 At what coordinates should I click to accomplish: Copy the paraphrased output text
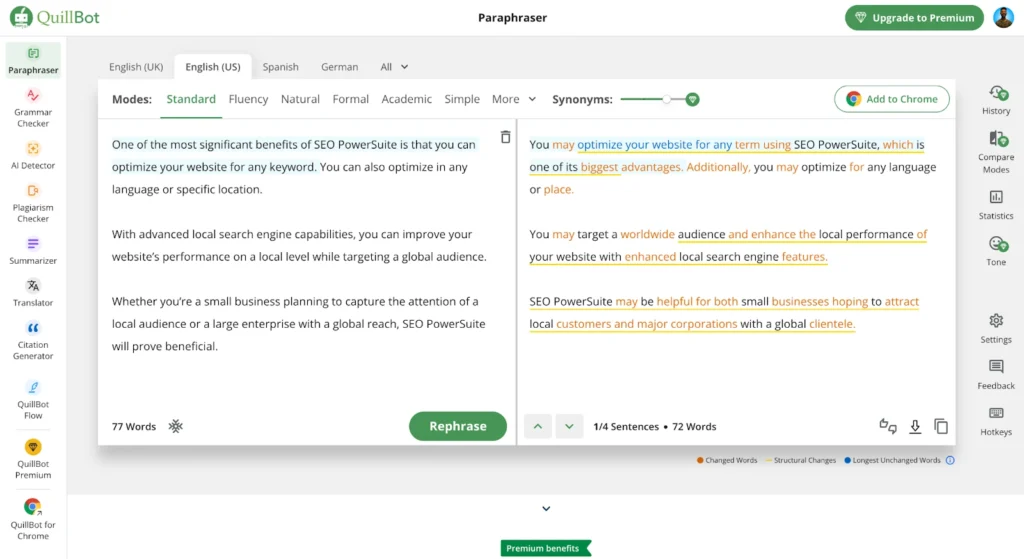[x=941, y=426]
